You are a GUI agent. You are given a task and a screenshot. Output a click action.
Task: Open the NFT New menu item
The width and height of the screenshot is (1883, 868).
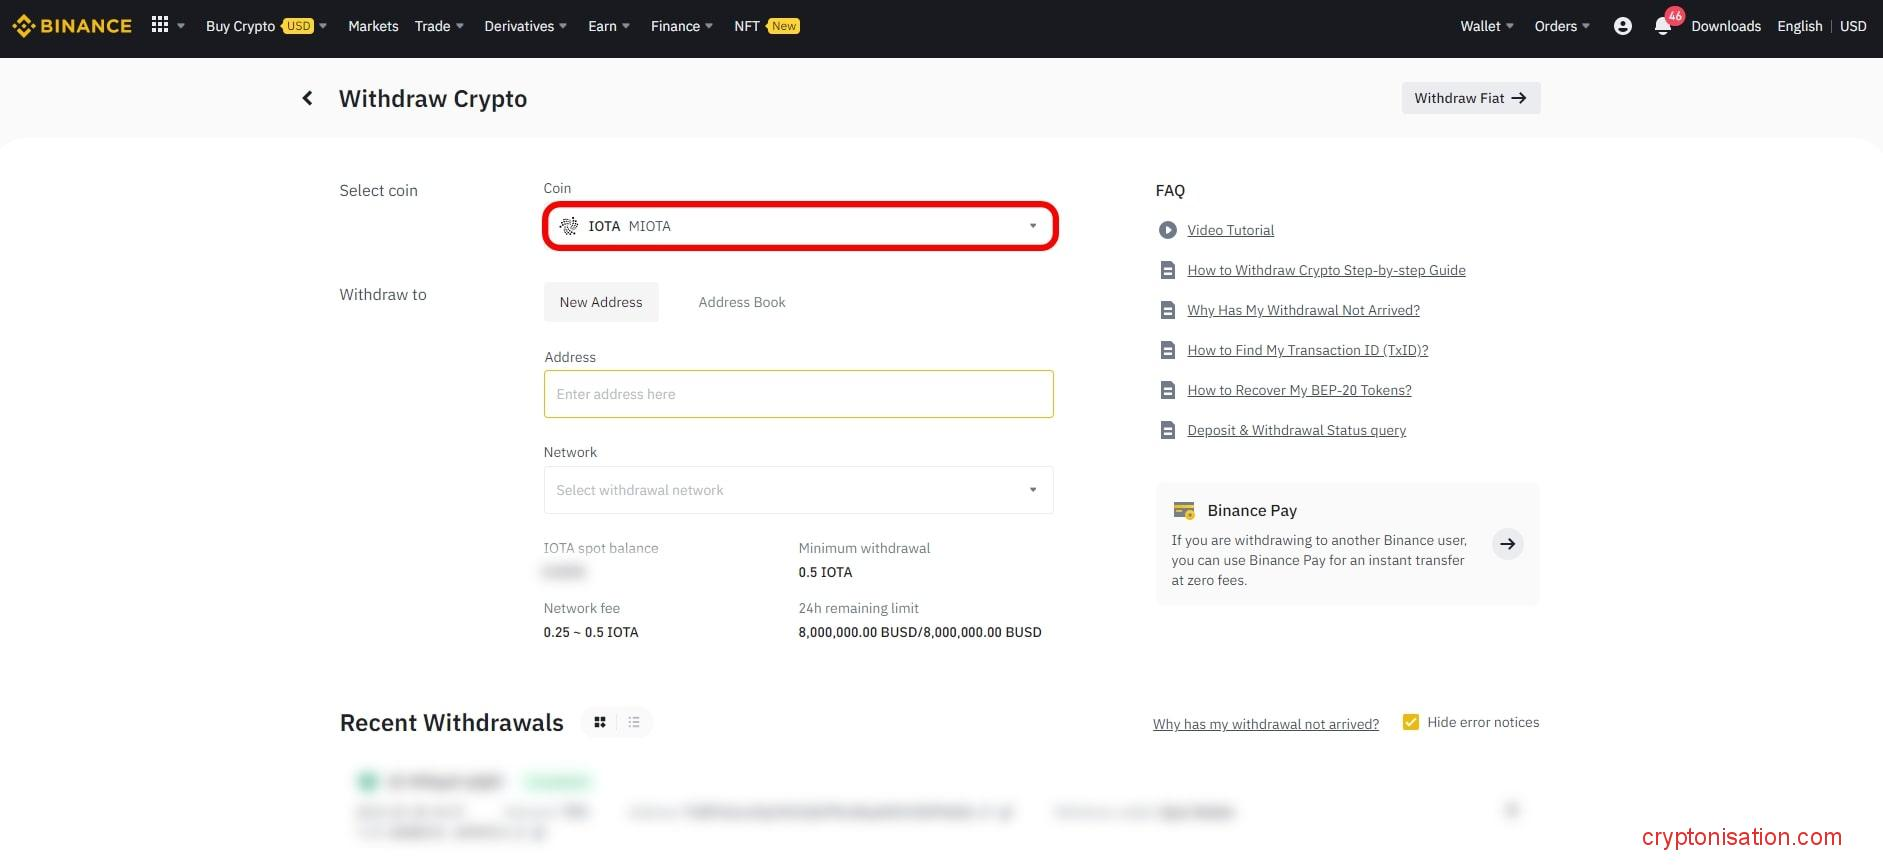[767, 26]
